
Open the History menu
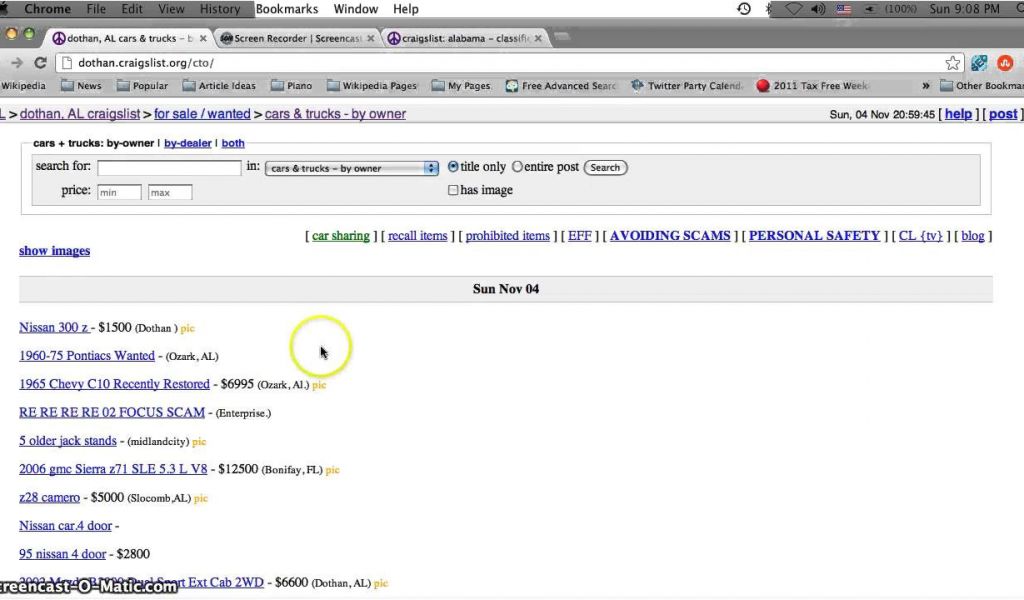[219, 9]
